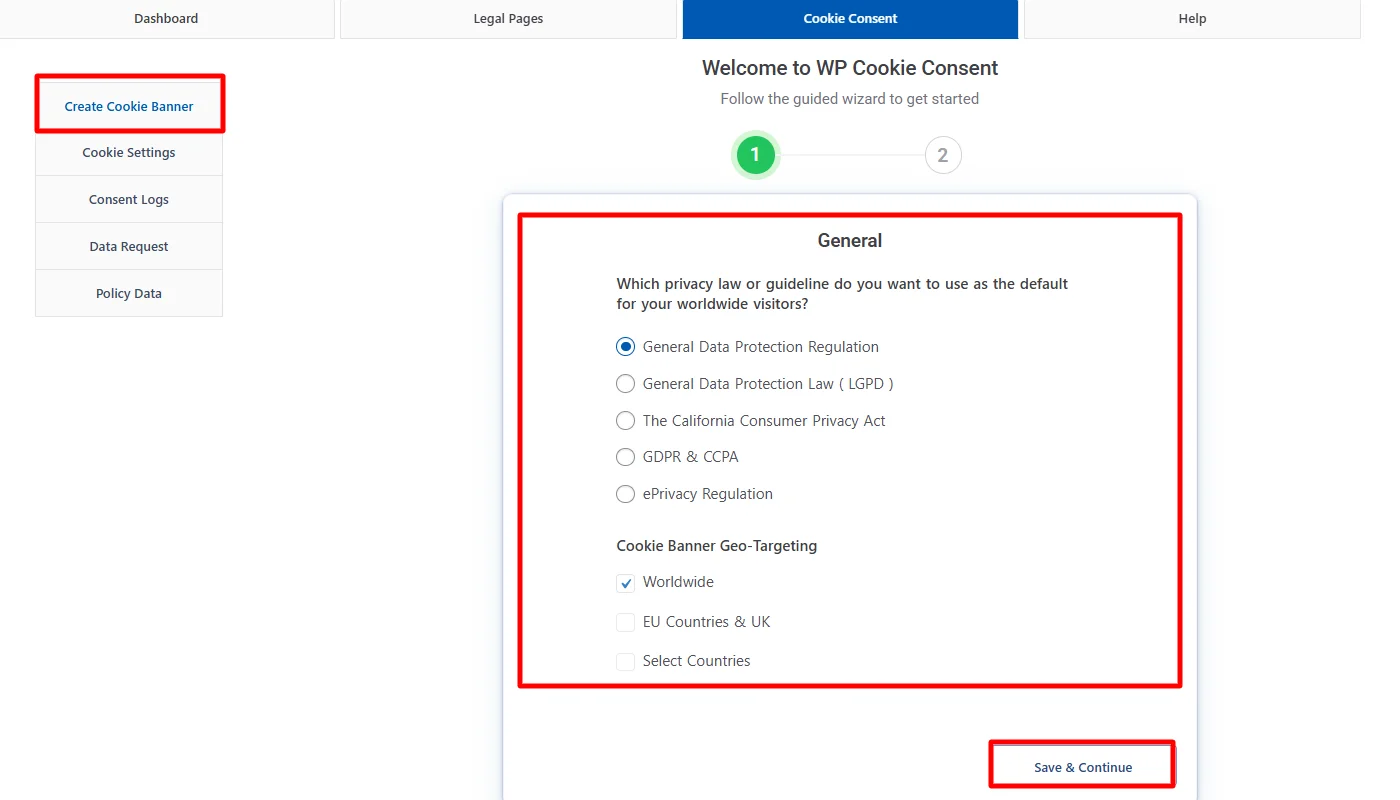
Task: Jump to wizard step 2 circle
Action: tap(942, 156)
